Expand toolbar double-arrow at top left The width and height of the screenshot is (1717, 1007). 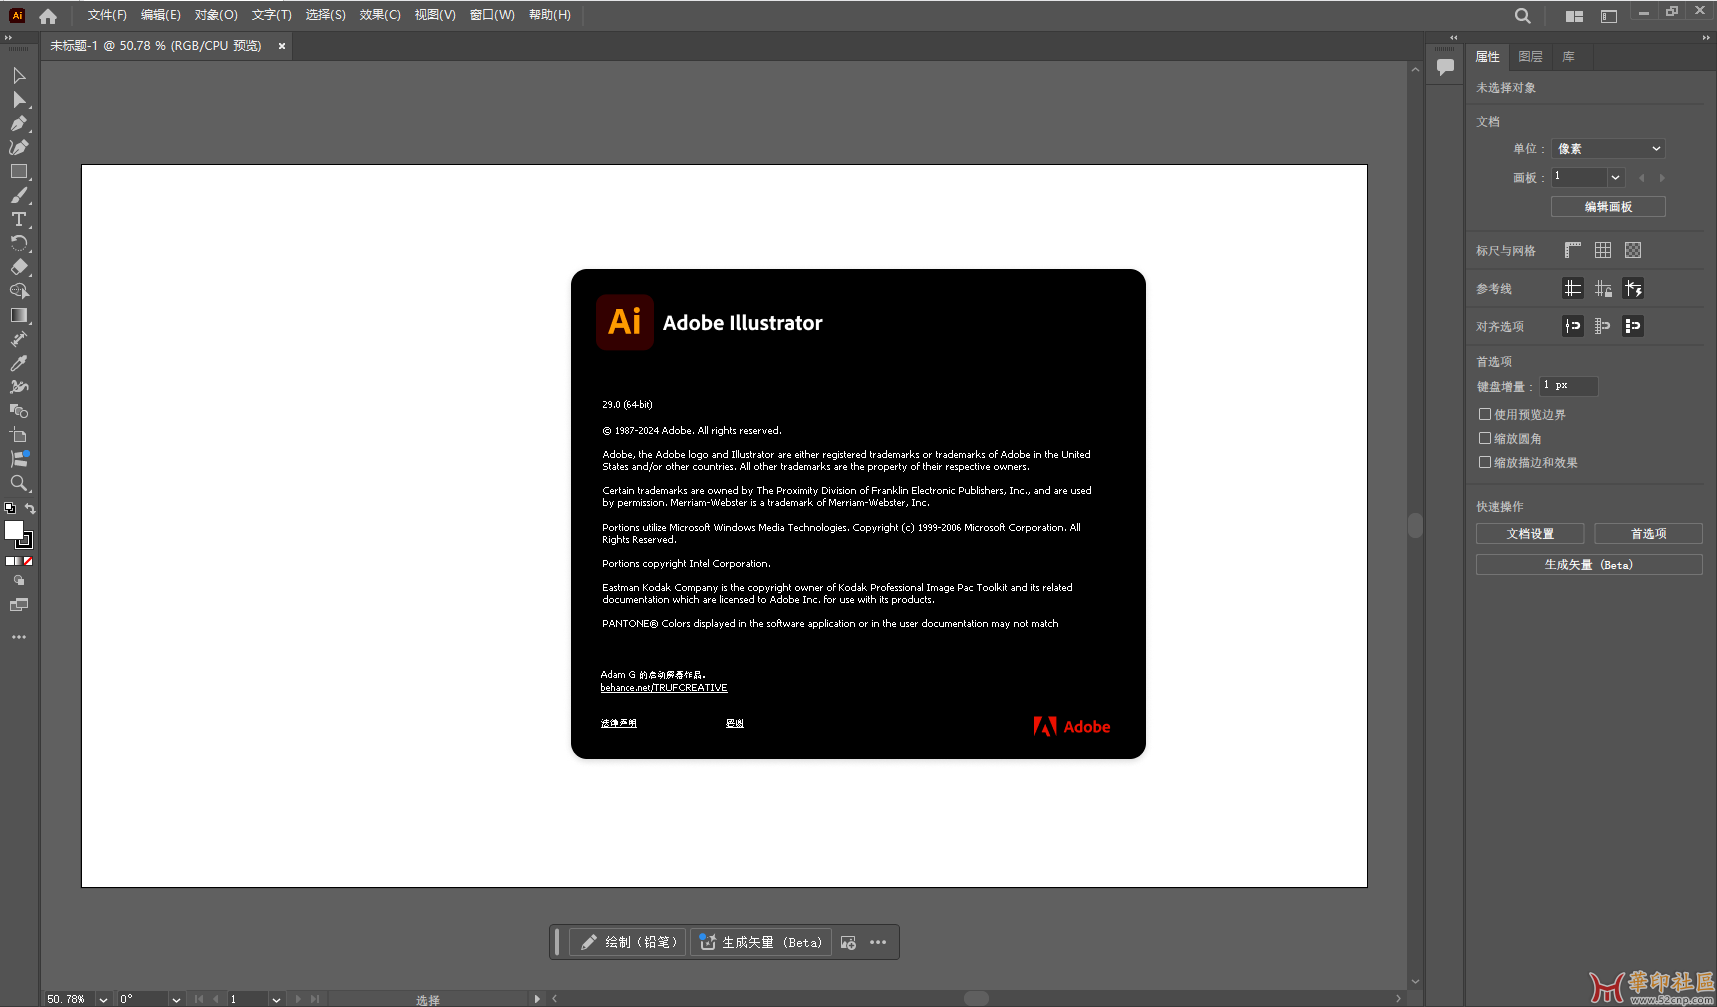(8, 38)
